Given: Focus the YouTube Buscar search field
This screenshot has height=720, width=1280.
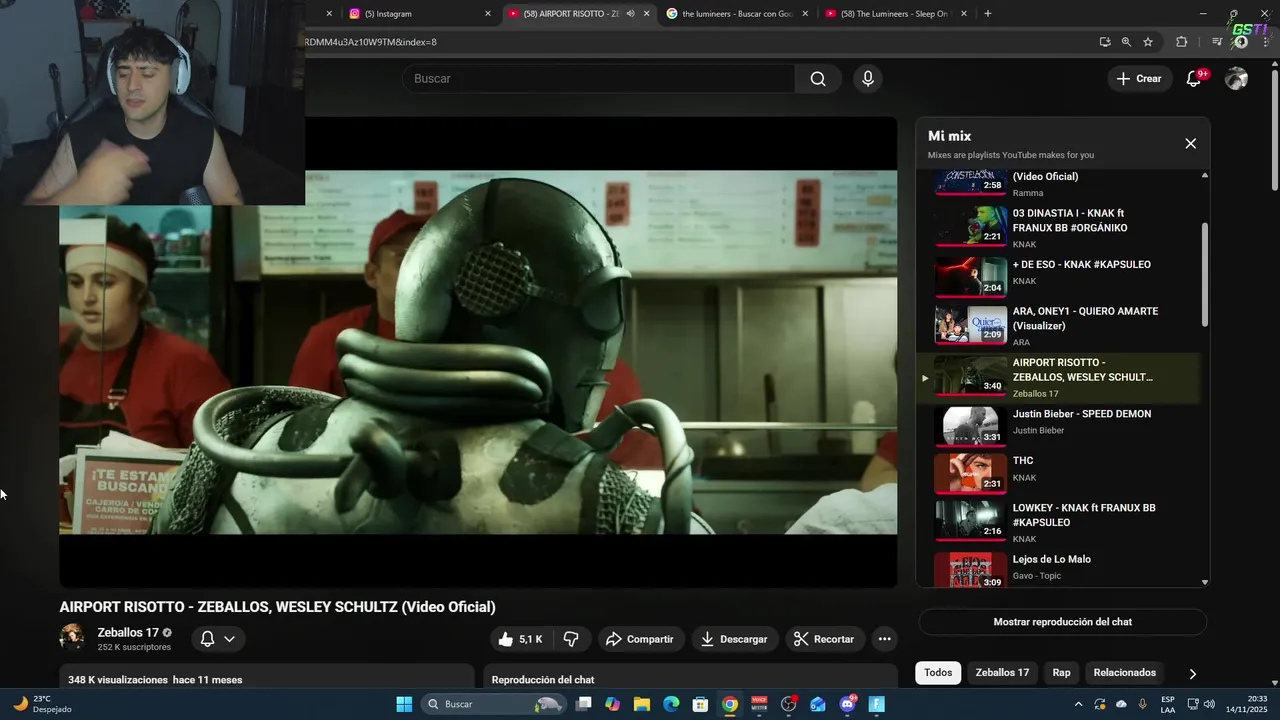Looking at the screenshot, I should coord(598,79).
